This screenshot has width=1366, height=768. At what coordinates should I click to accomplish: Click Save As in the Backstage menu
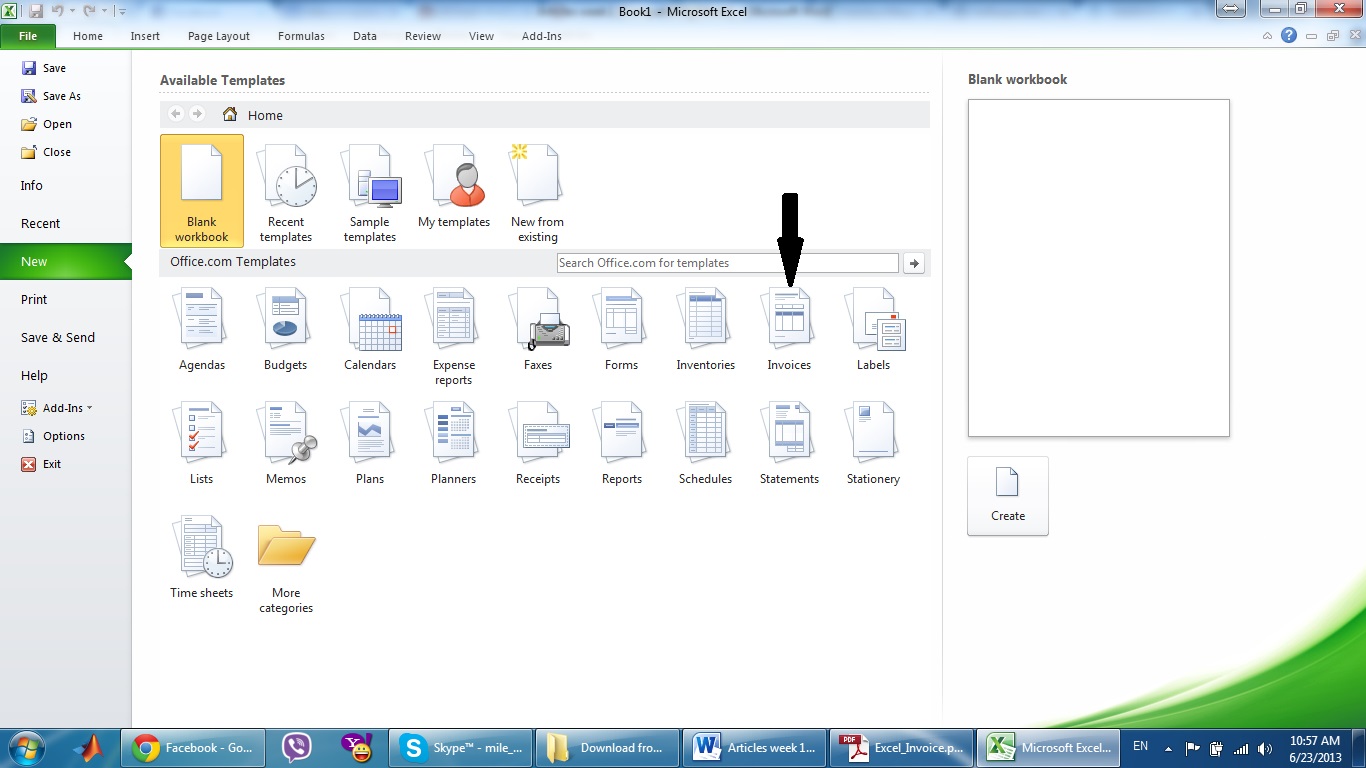[51, 96]
